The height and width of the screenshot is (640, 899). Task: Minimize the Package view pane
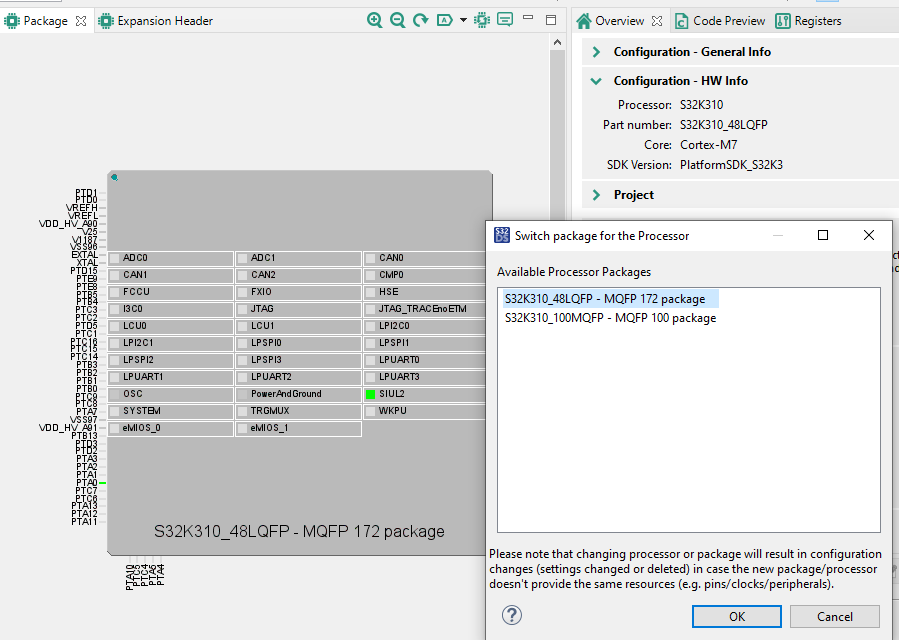[528, 18]
